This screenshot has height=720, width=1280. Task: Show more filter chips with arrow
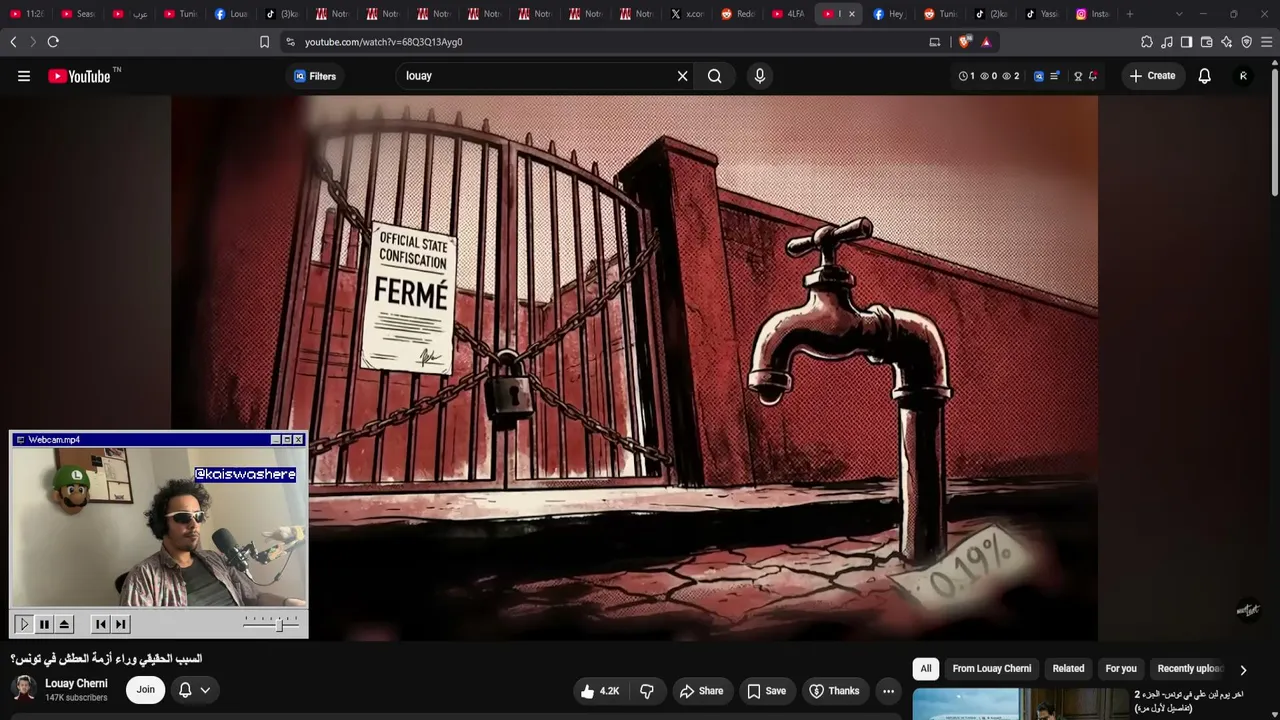pyautogui.click(x=1243, y=670)
